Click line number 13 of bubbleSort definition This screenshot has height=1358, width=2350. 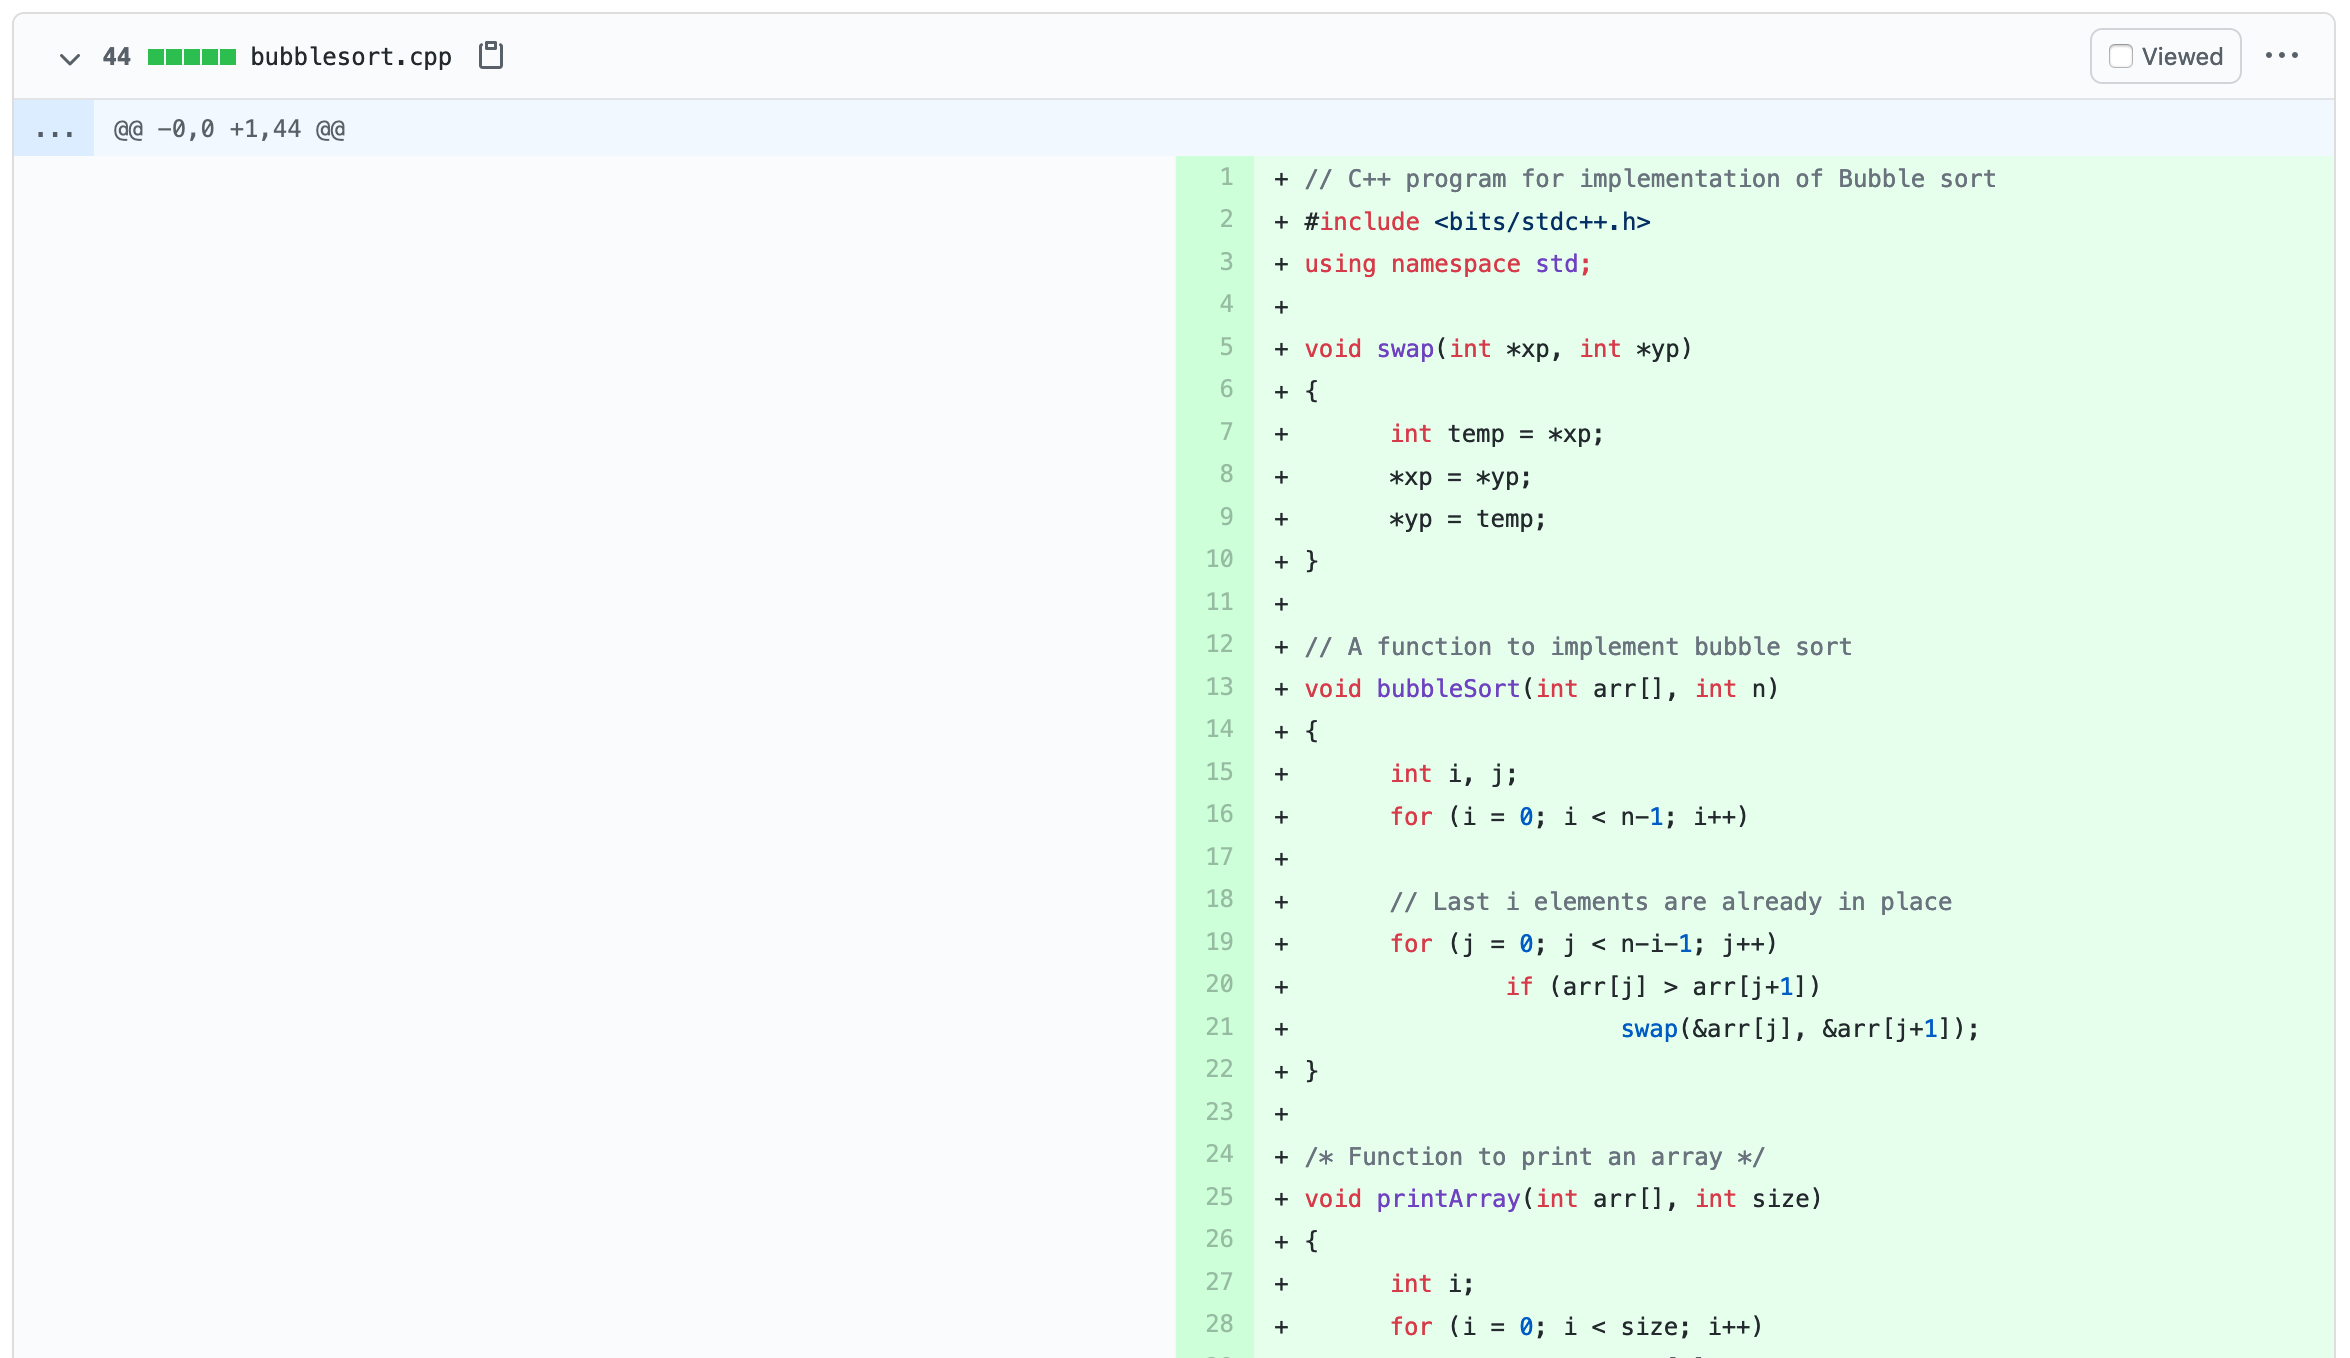(1219, 688)
